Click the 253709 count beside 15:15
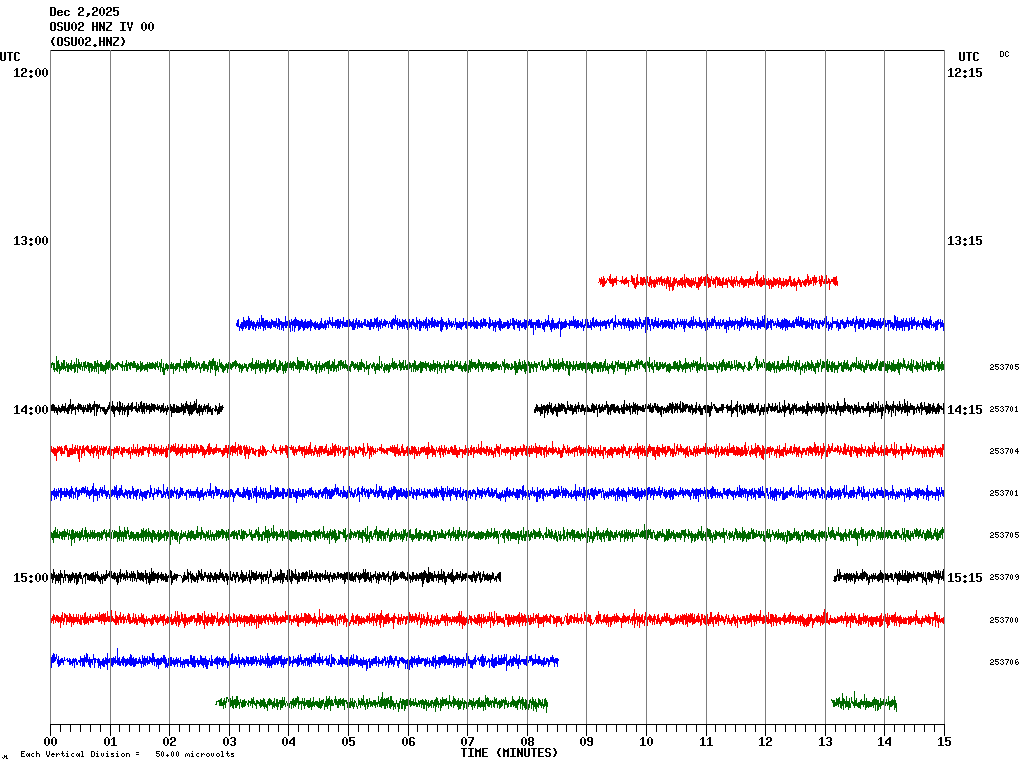This screenshot has height=768, width=1024. click(1004, 577)
